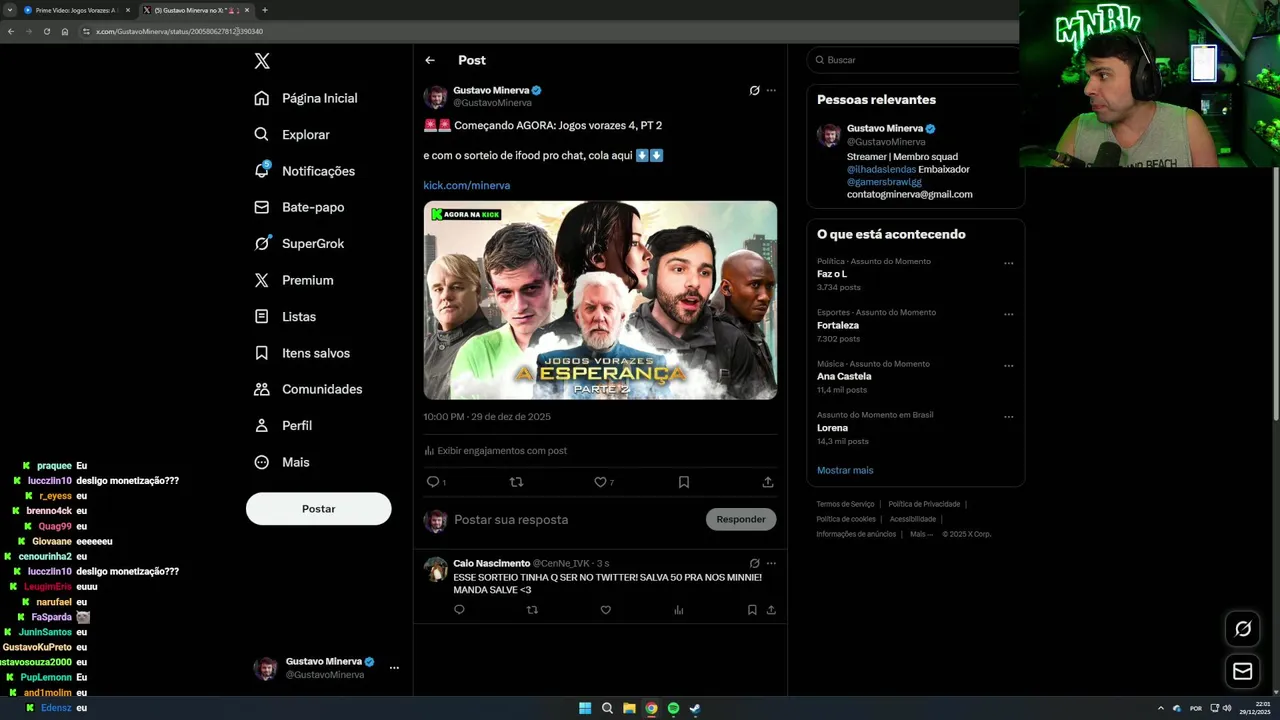The height and width of the screenshot is (720, 1280).
Task: Repost Caio Nascimento's reply
Action: coord(532,610)
